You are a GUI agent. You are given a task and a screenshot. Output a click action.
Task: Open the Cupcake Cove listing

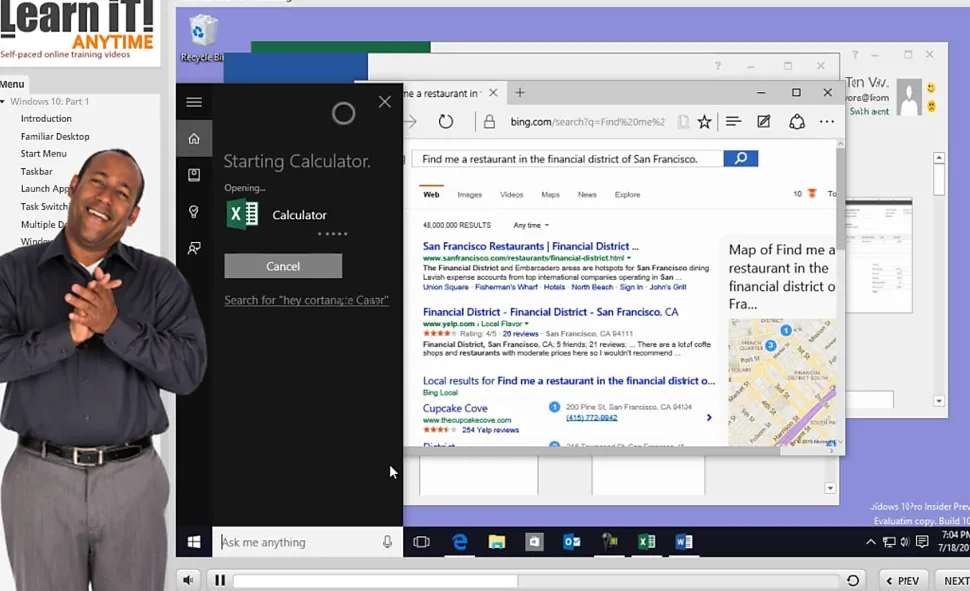click(x=455, y=408)
